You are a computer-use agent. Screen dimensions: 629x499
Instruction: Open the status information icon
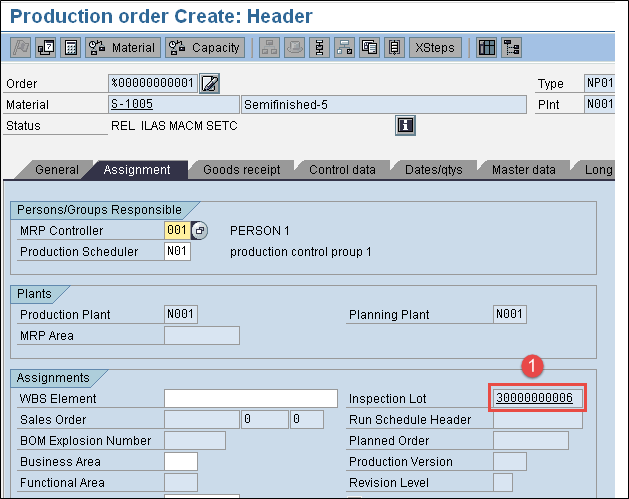point(406,125)
